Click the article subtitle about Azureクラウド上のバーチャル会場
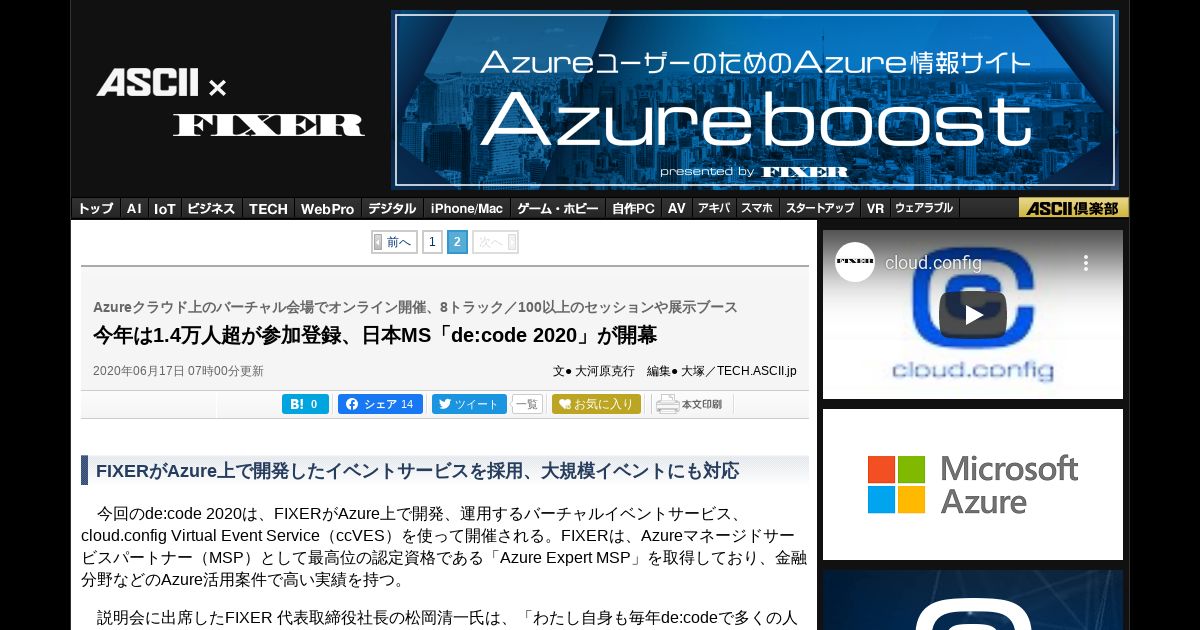Viewport: 1200px width, 630px height. 415,307
